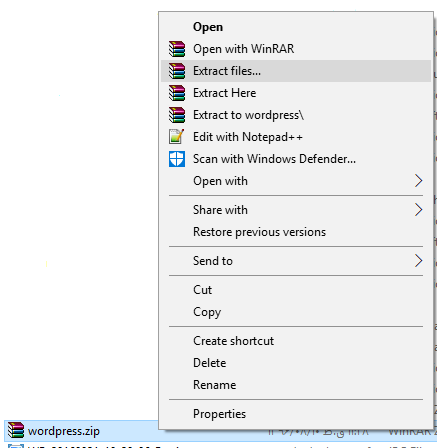Select the wordpress.zip archive icon
437x448 pixels.
(x=16, y=430)
